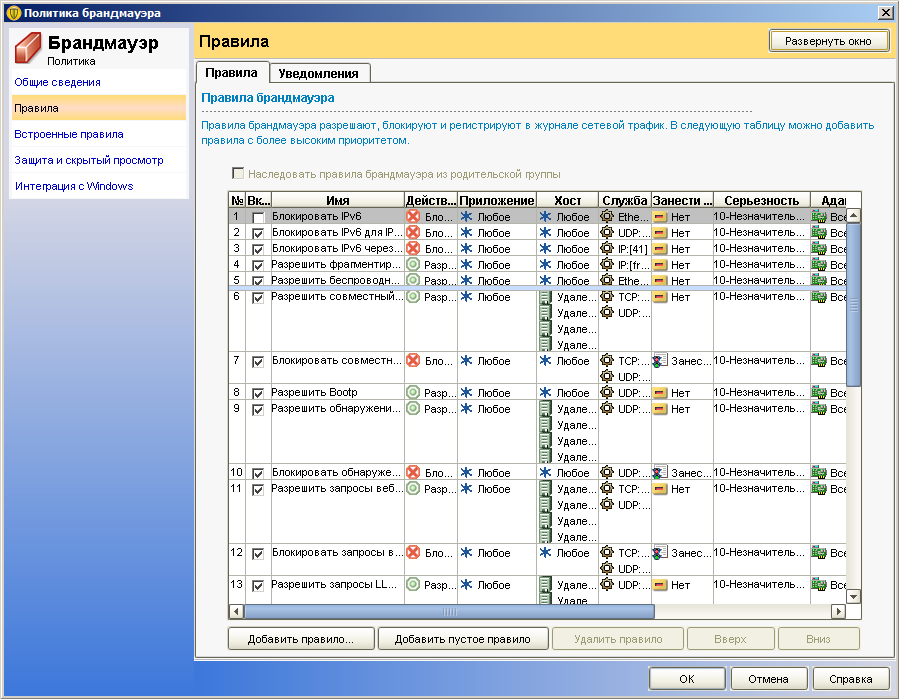Click the horizontal scrollbar right arrow
The width and height of the screenshot is (899, 699).
pyautogui.click(x=839, y=611)
